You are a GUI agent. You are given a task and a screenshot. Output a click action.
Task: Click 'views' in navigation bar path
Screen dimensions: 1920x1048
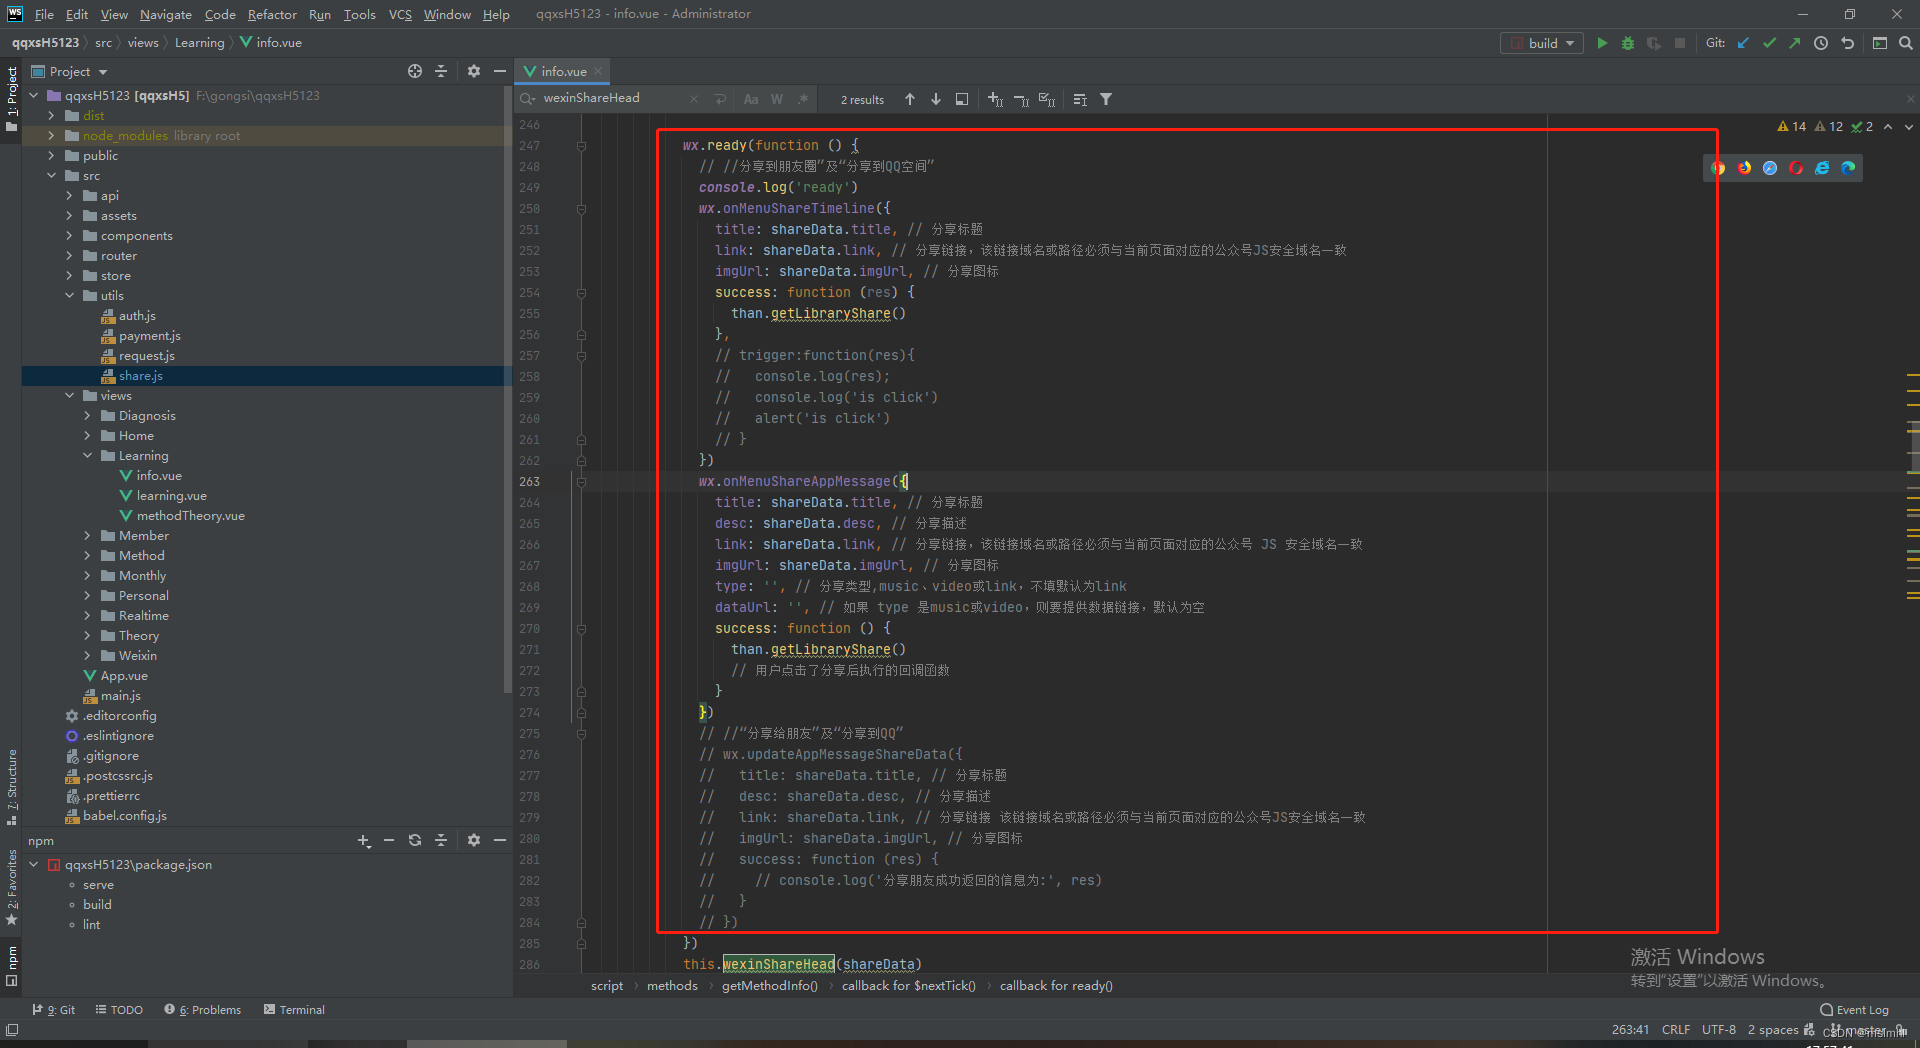143,43
